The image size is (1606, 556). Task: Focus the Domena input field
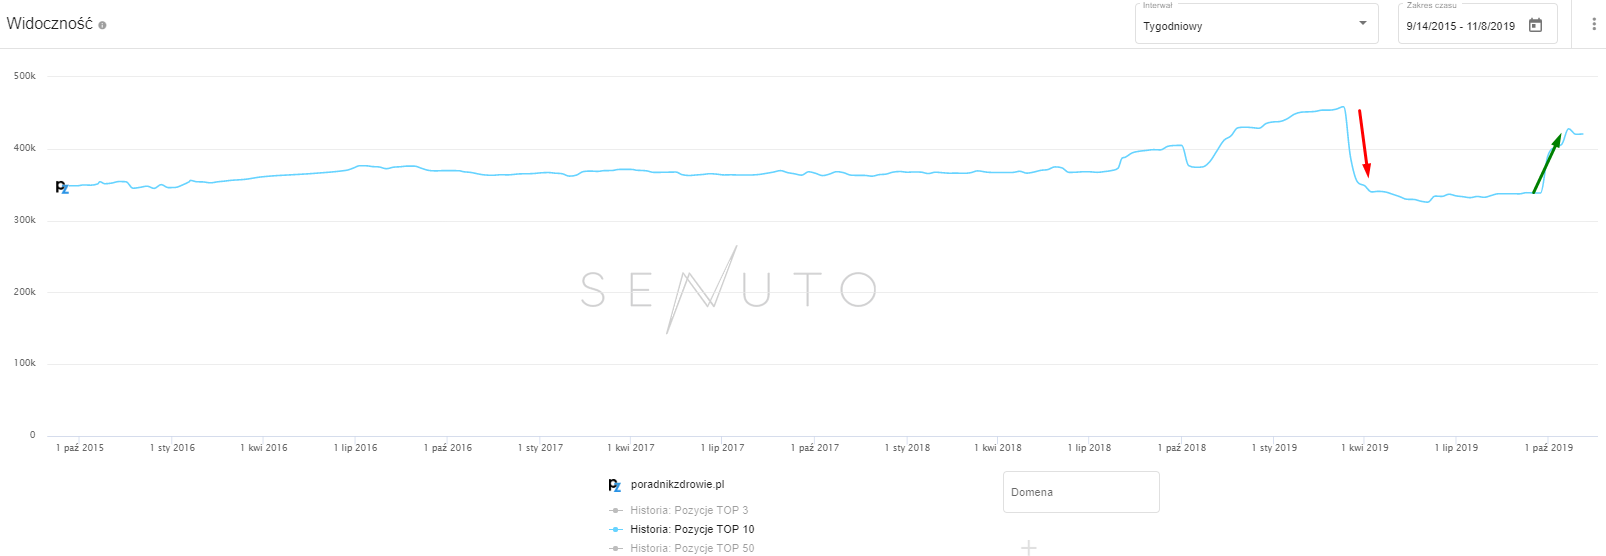[x=1080, y=492]
